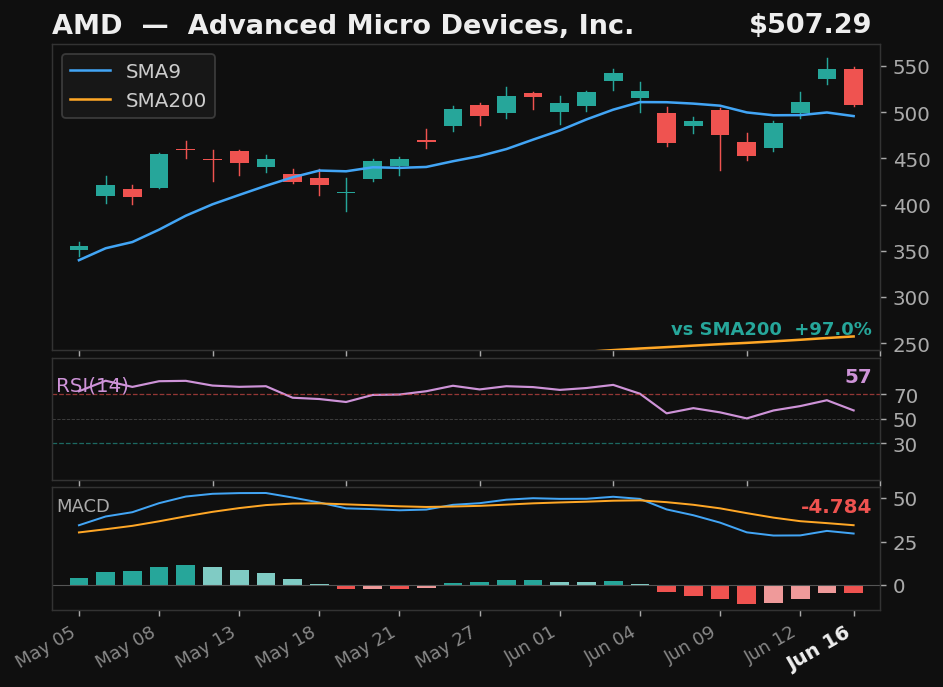Click the '300' price axis label
Screen dimensions: 943x687
(x=911, y=298)
